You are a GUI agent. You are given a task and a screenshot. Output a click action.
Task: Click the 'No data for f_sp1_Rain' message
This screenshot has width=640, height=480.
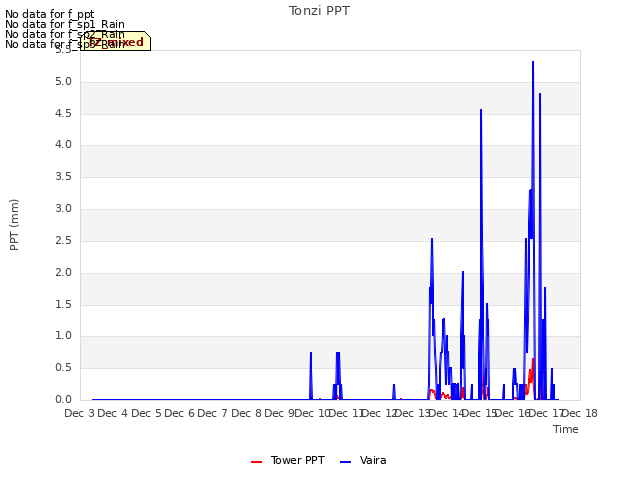(65, 24)
